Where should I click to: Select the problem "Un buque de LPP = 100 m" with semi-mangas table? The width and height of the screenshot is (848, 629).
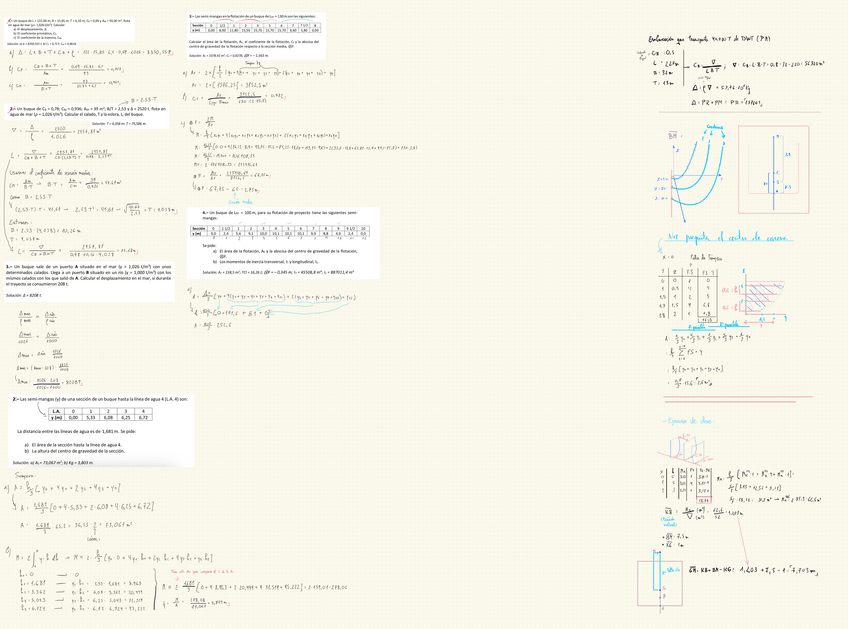[x=283, y=243]
